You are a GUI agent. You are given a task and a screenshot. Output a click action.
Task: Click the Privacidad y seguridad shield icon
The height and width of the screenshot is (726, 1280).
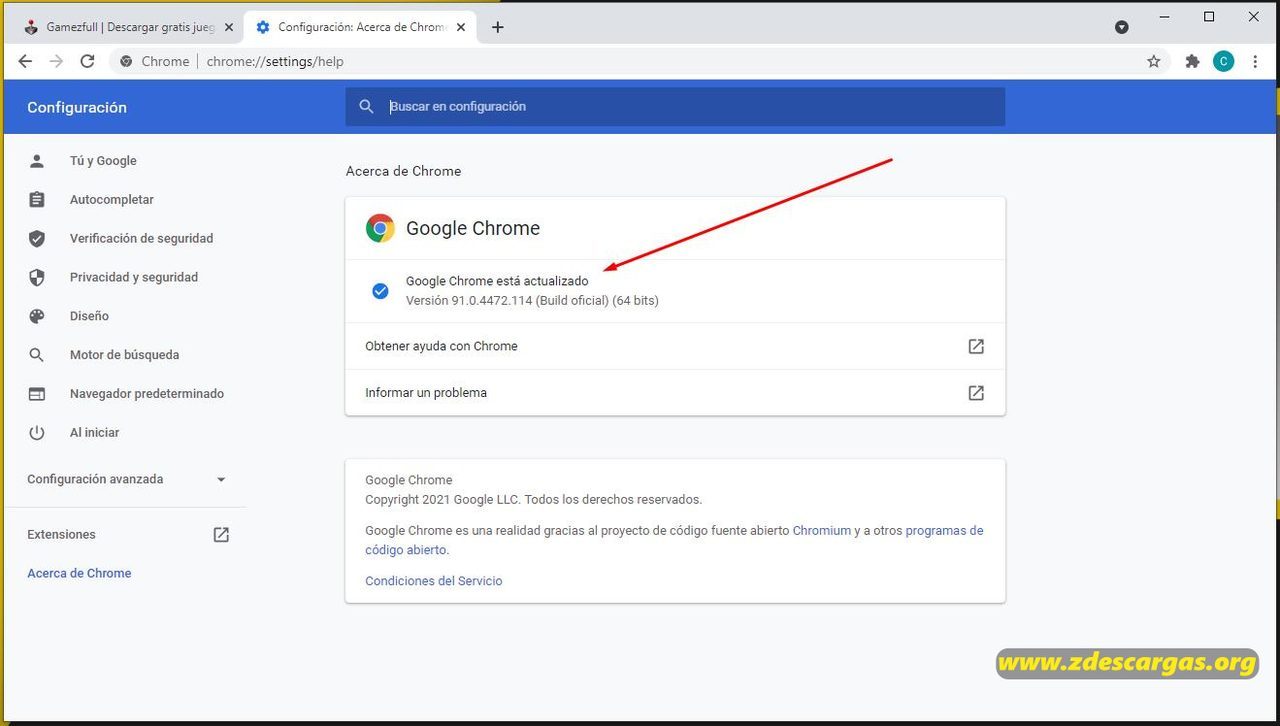coord(37,277)
